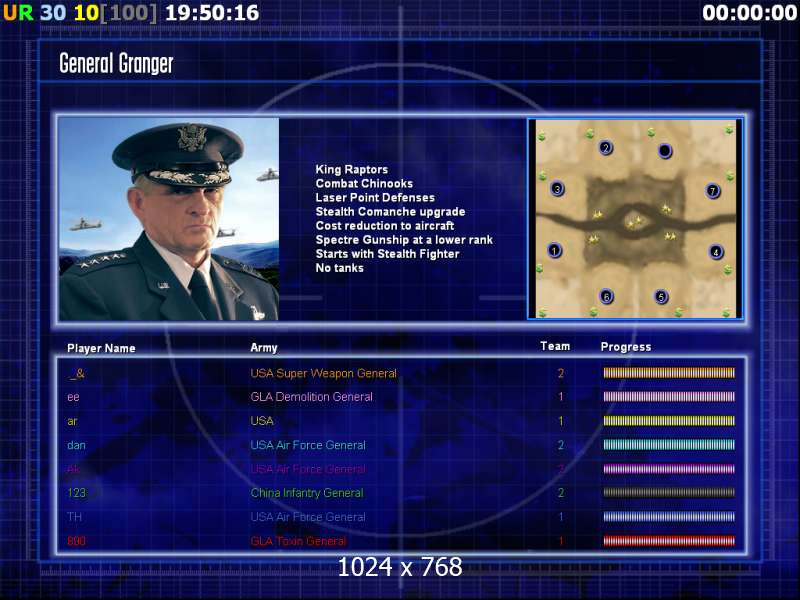Click start position 5 on the minimap
The height and width of the screenshot is (600, 800).
[x=661, y=296]
